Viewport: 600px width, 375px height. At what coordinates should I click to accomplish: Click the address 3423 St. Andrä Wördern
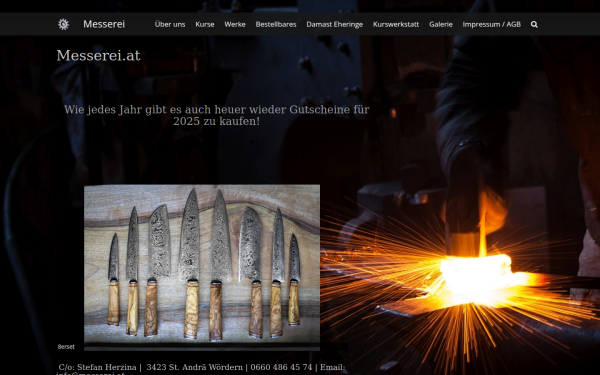(194, 367)
